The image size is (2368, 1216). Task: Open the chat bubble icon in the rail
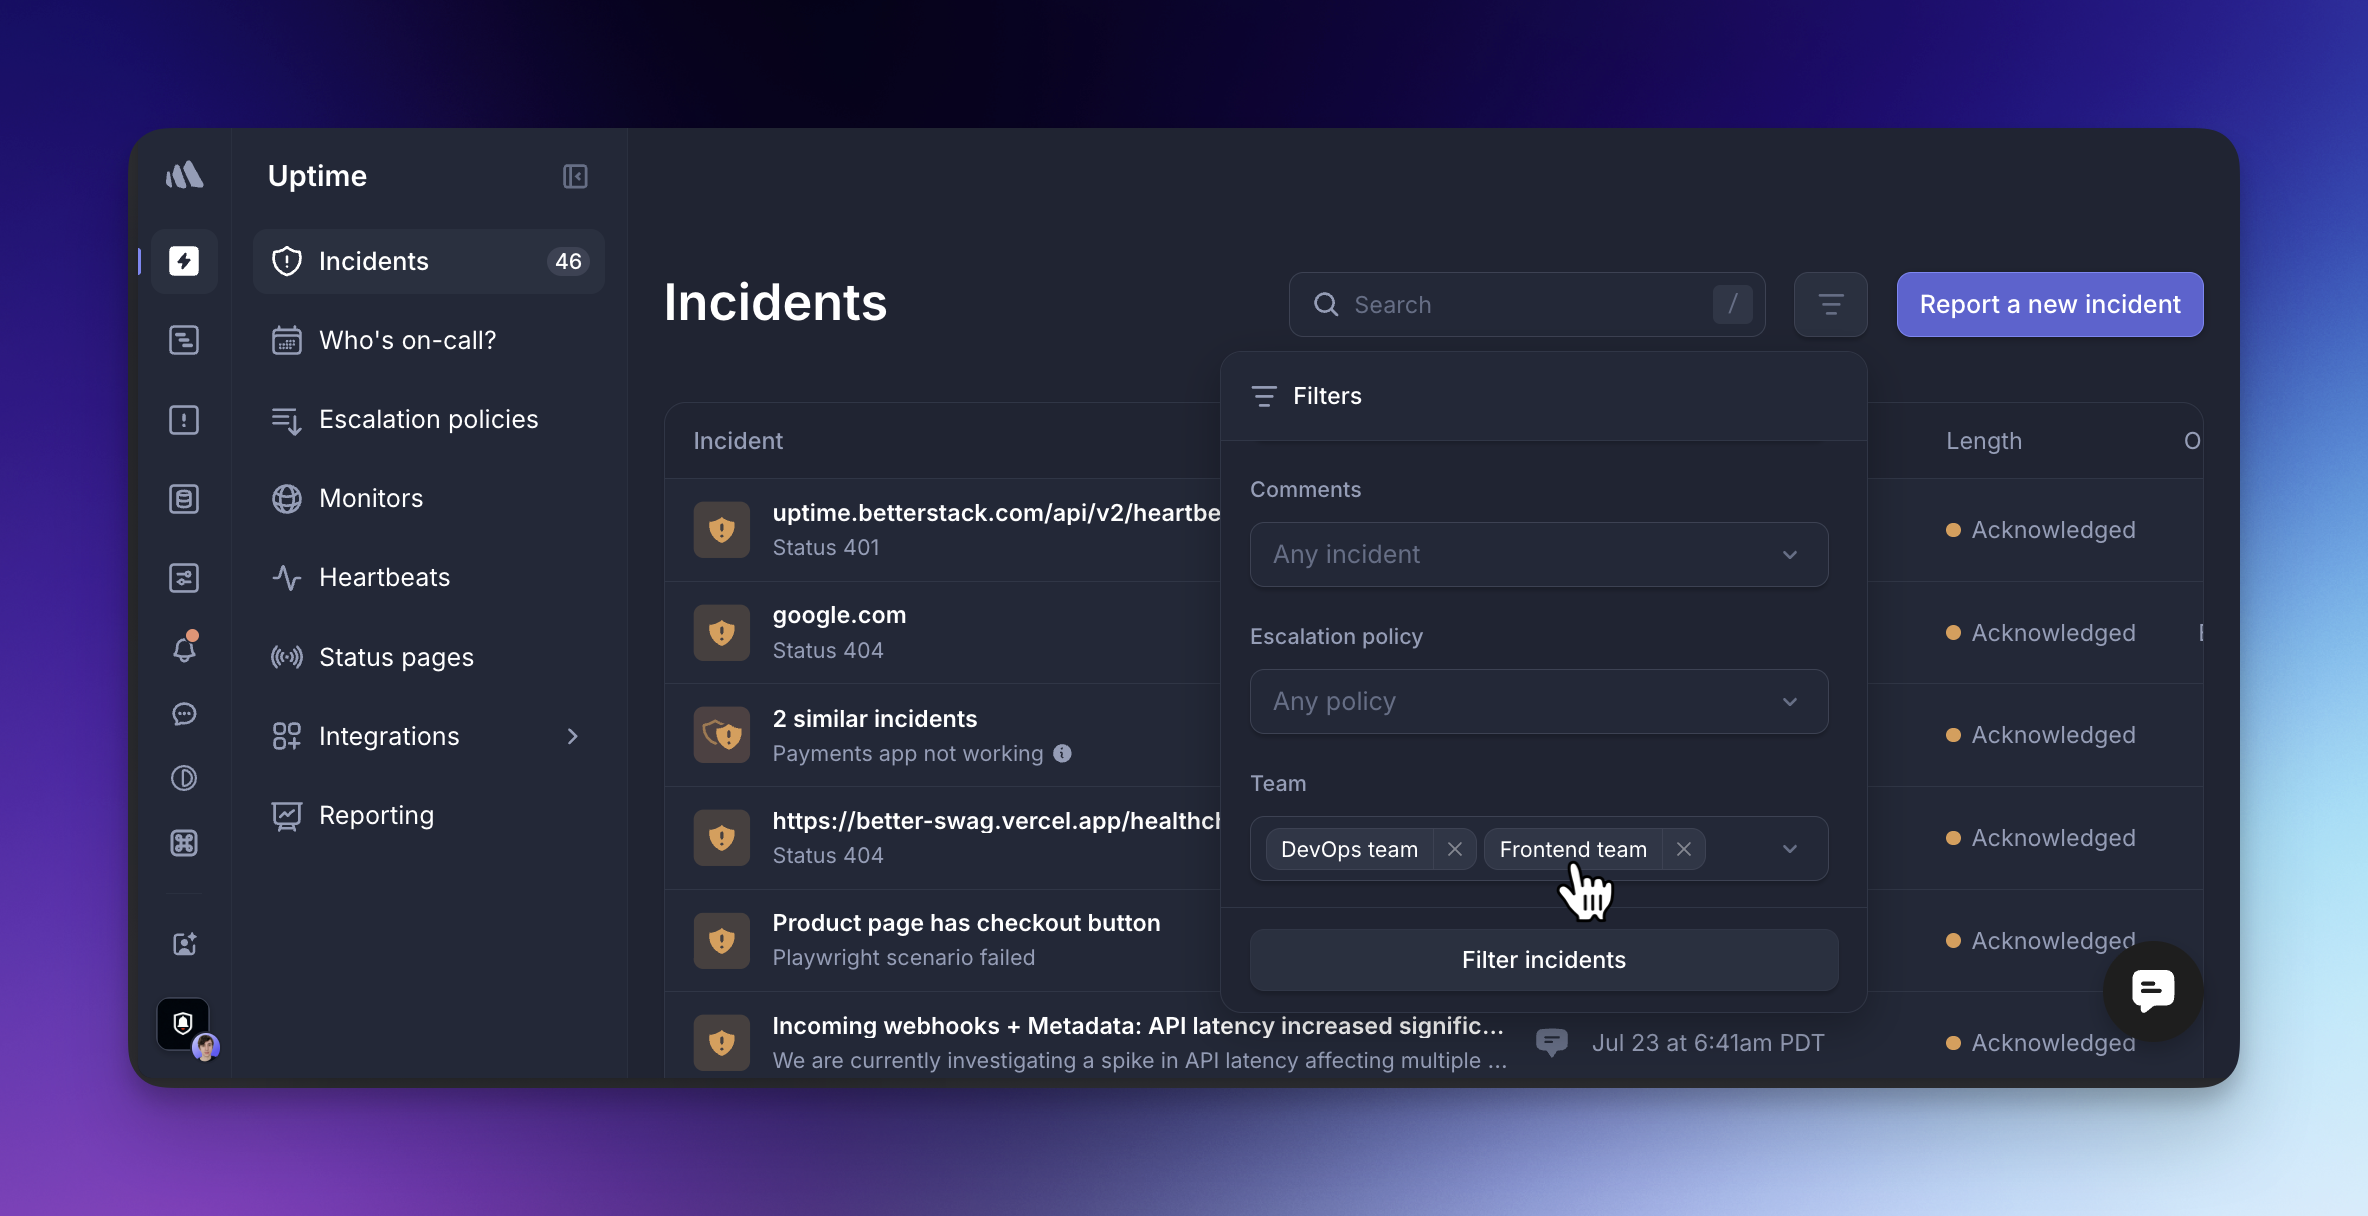(x=184, y=714)
